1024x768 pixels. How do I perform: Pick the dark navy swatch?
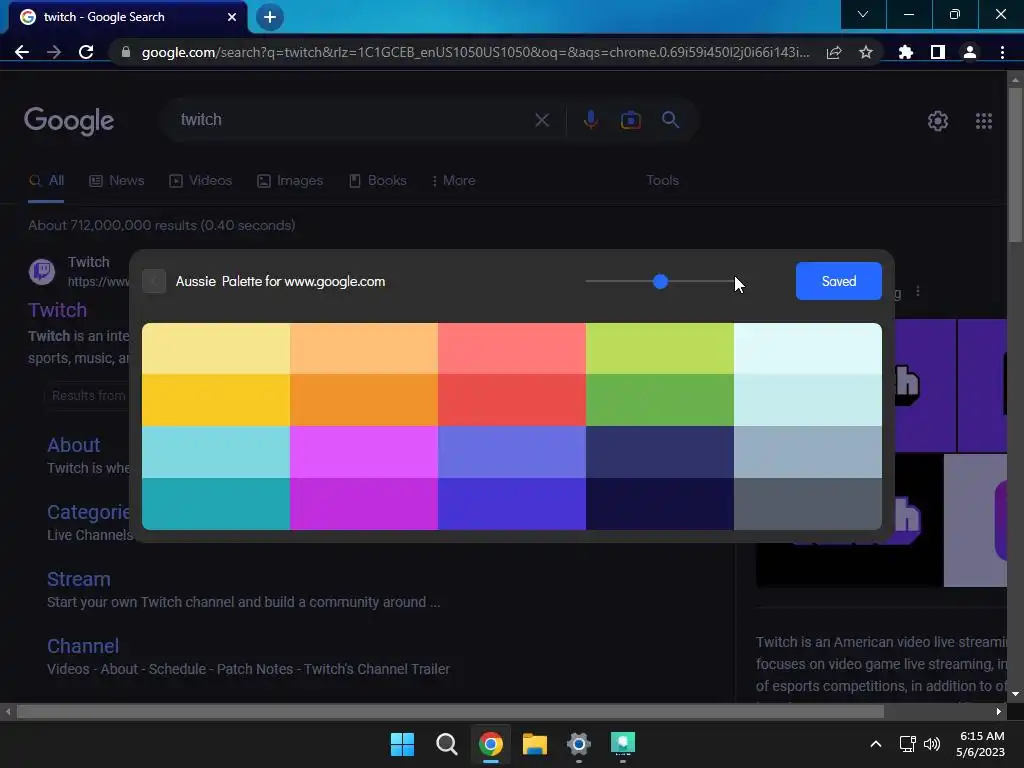coord(660,504)
